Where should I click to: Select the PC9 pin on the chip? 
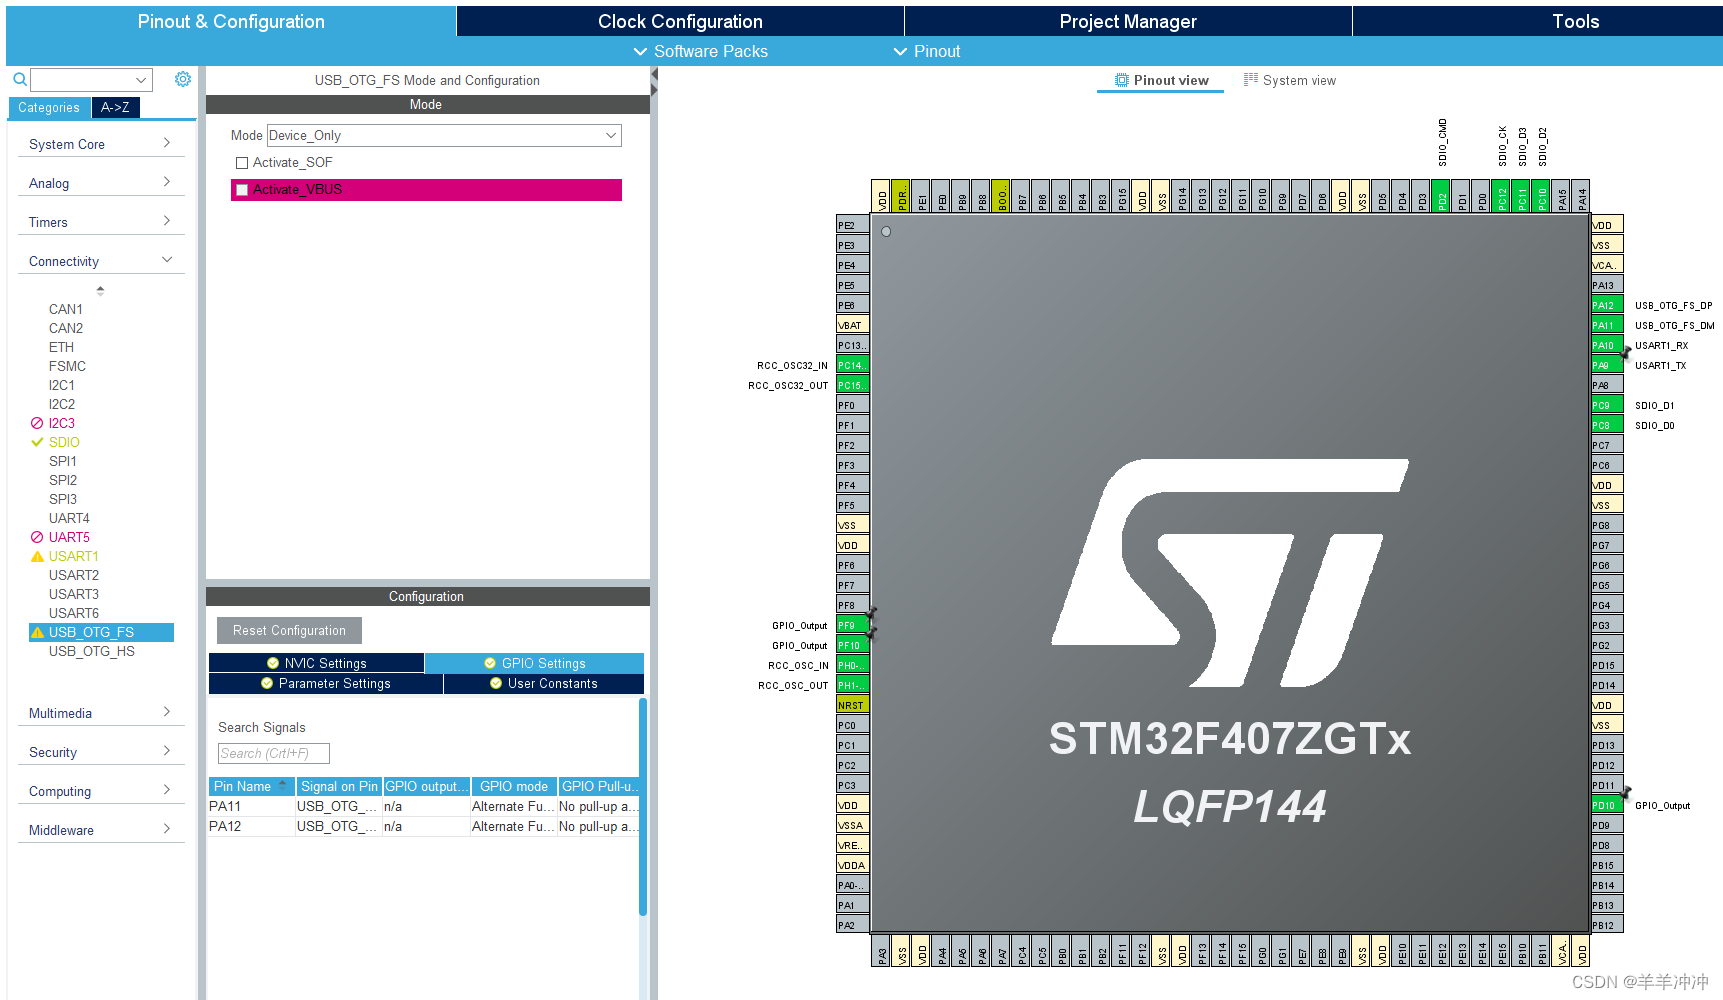(1606, 405)
